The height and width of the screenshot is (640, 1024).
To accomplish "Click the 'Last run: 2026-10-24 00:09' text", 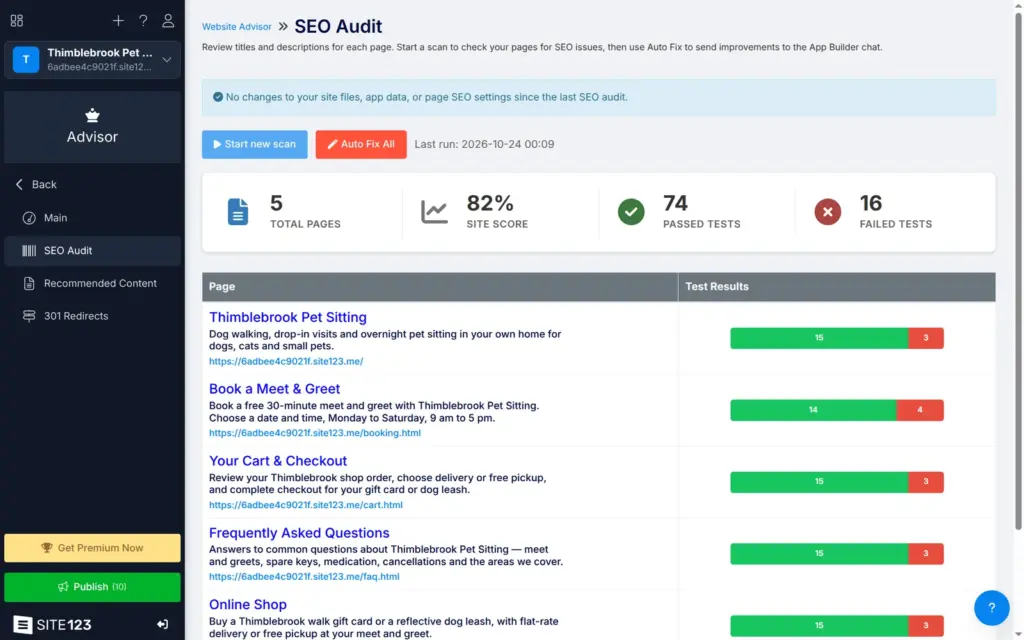I will [x=485, y=144].
